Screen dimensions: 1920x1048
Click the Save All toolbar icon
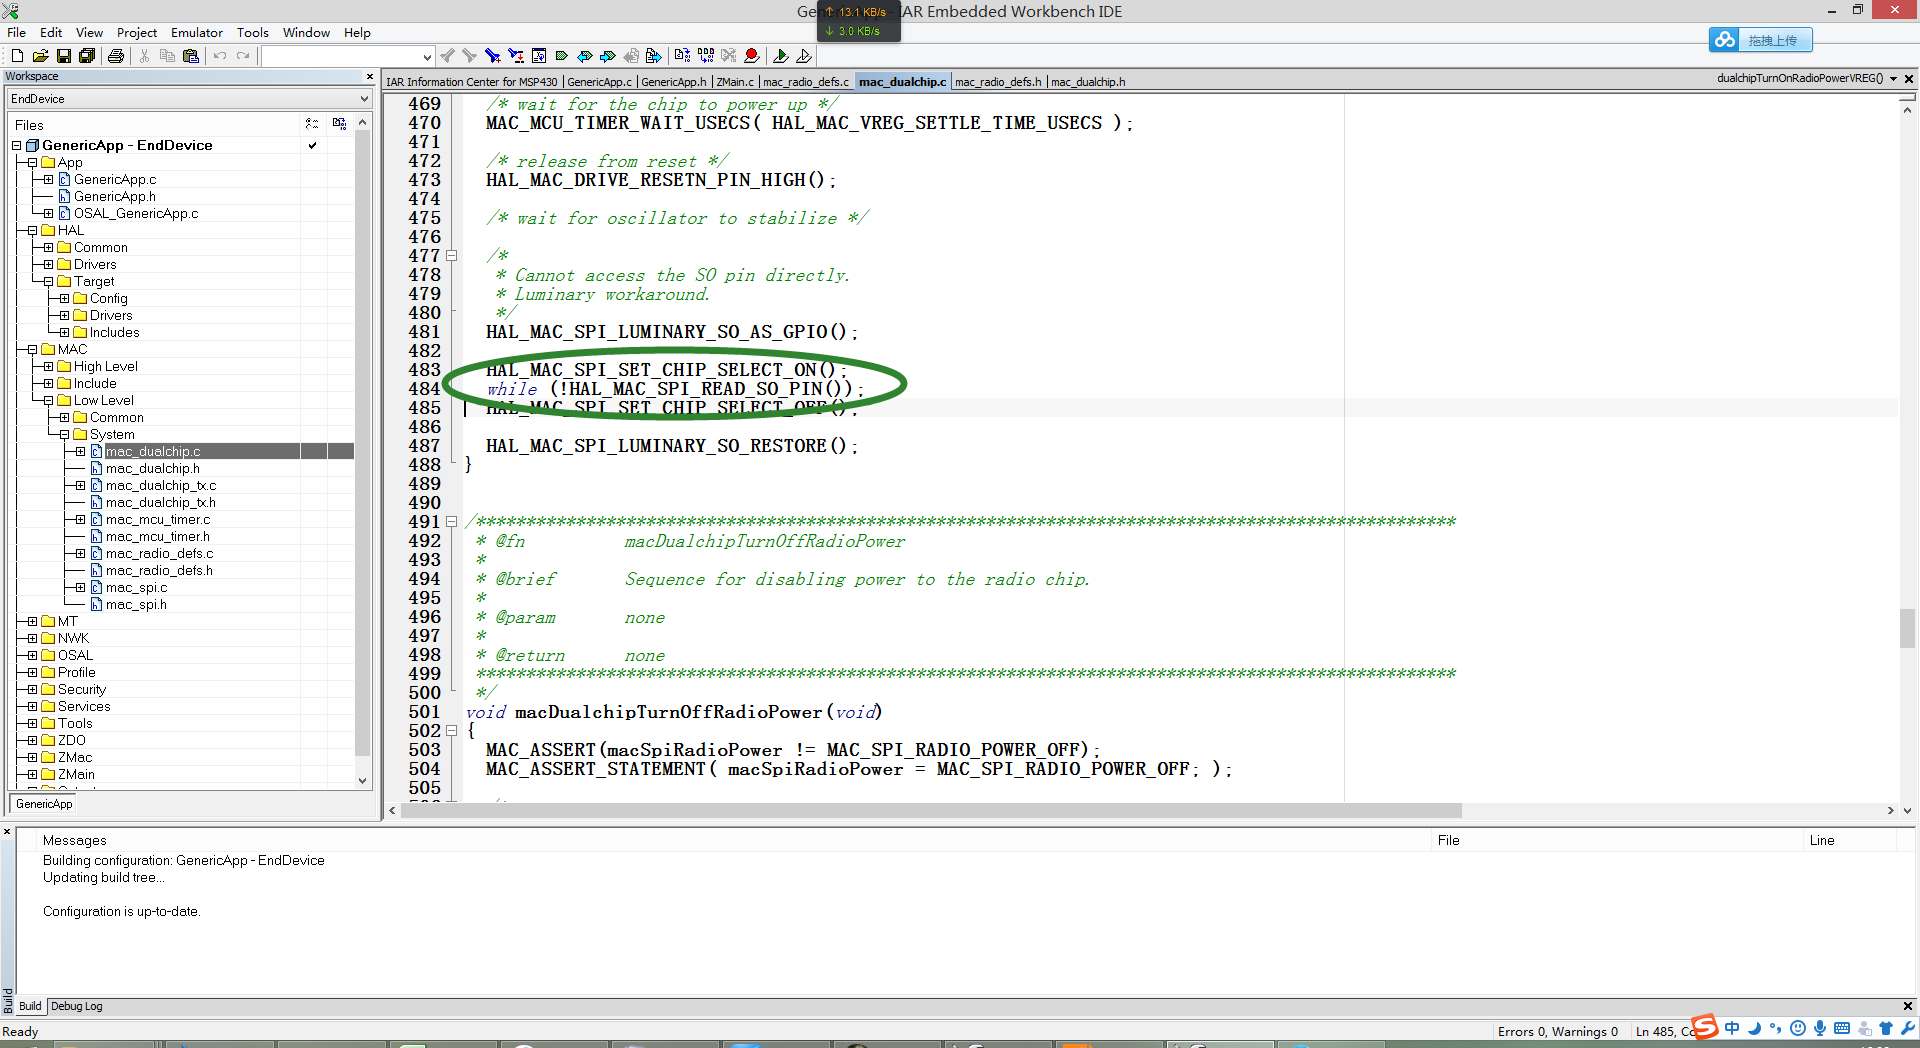pos(87,56)
